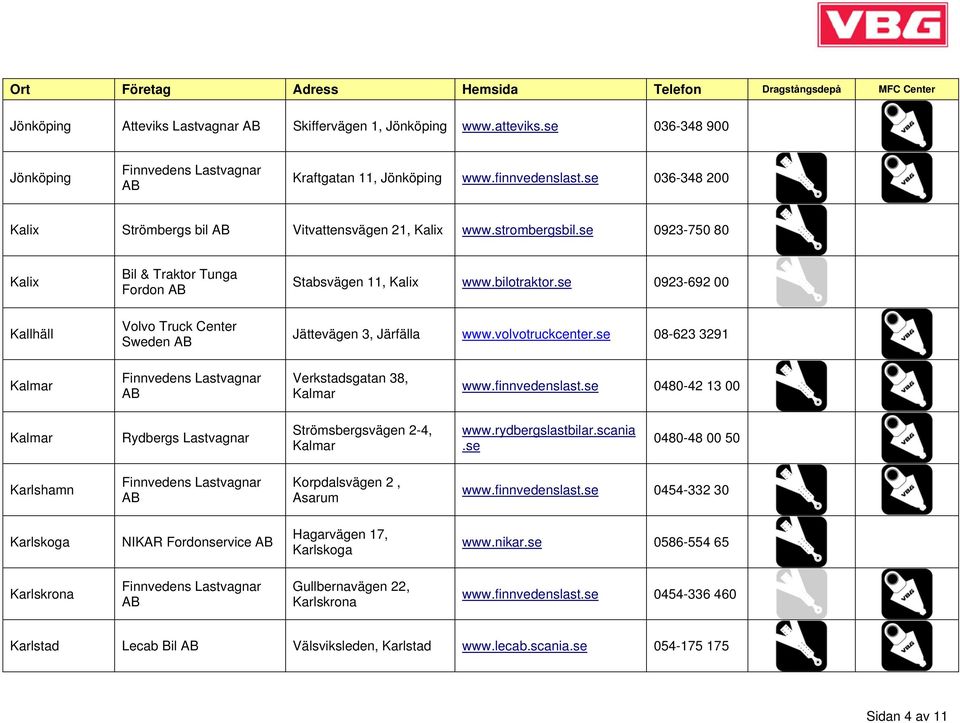Select phone number 0586-554 65
Image resolution: width=960 pixels, height=723 pixels.
(691, 542)
